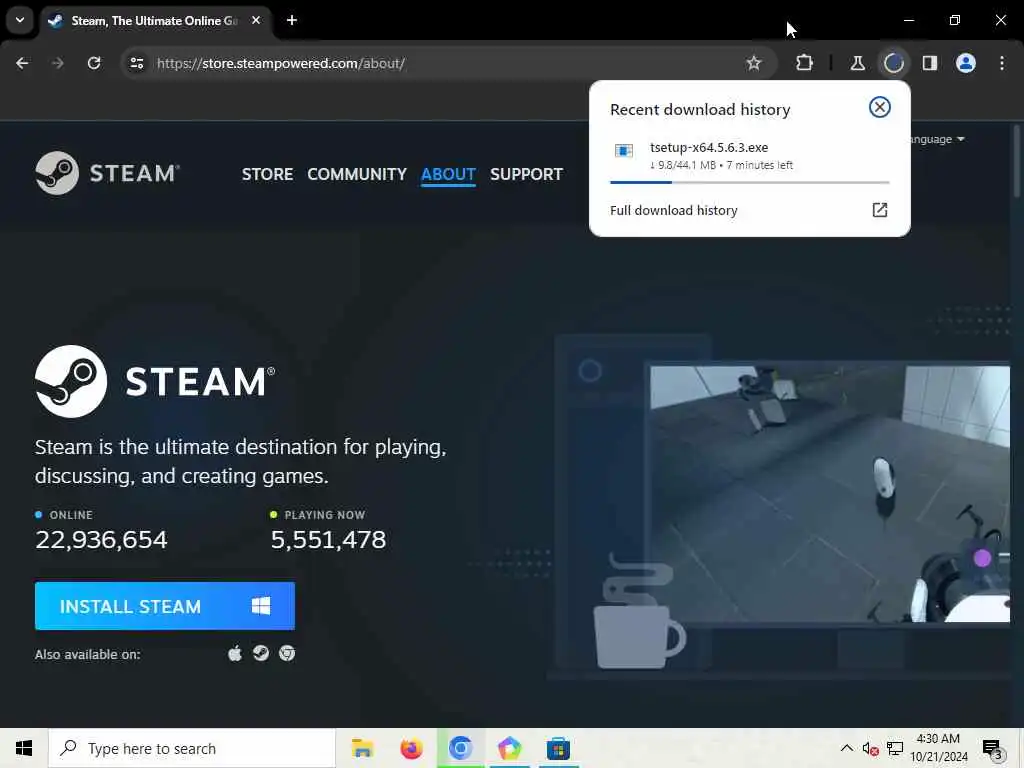
Task: Open the tab search dropdown arrow
Action: (20, 20)
